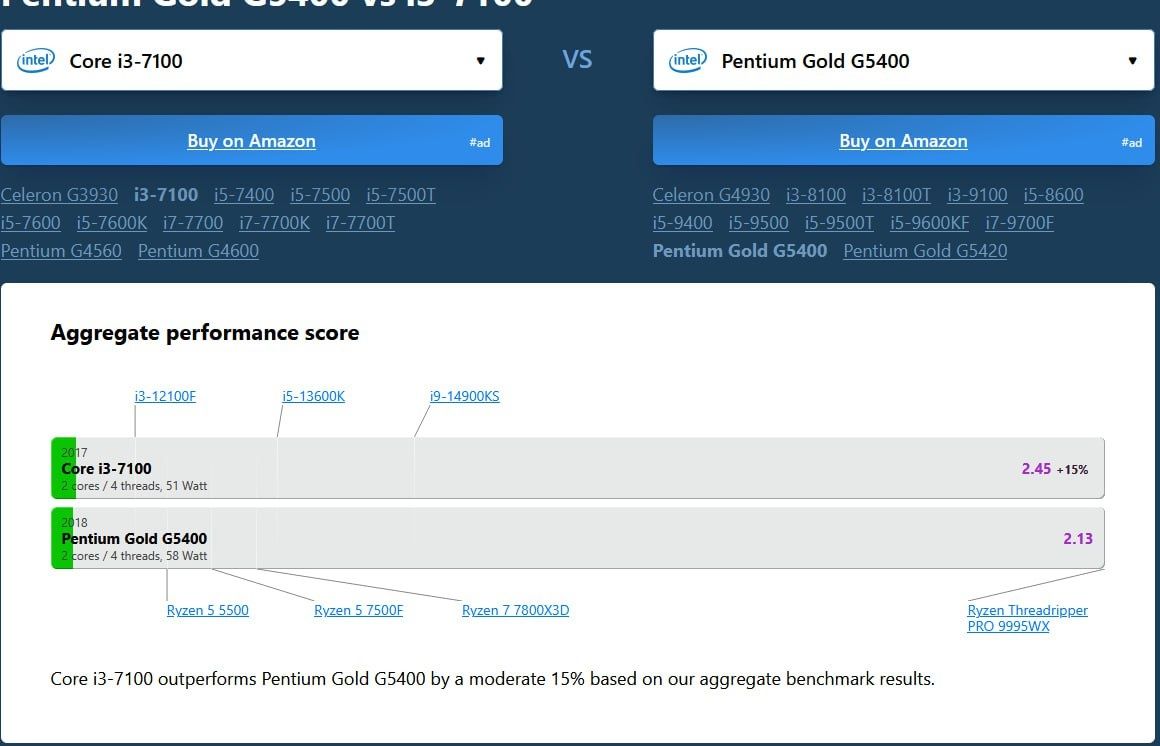The height and width of the screenshot is (746, 1160).
Task: Click the +15% advantage label
Action: click(x=1073, y=469)
